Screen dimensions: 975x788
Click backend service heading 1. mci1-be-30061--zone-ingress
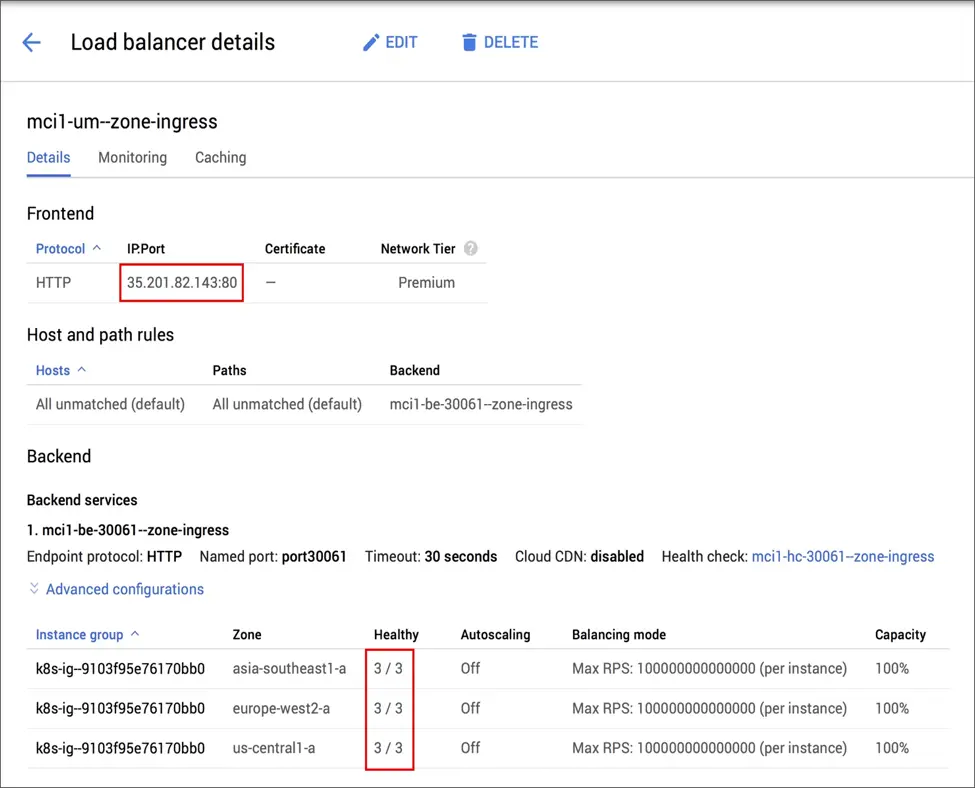click(127, 531)
